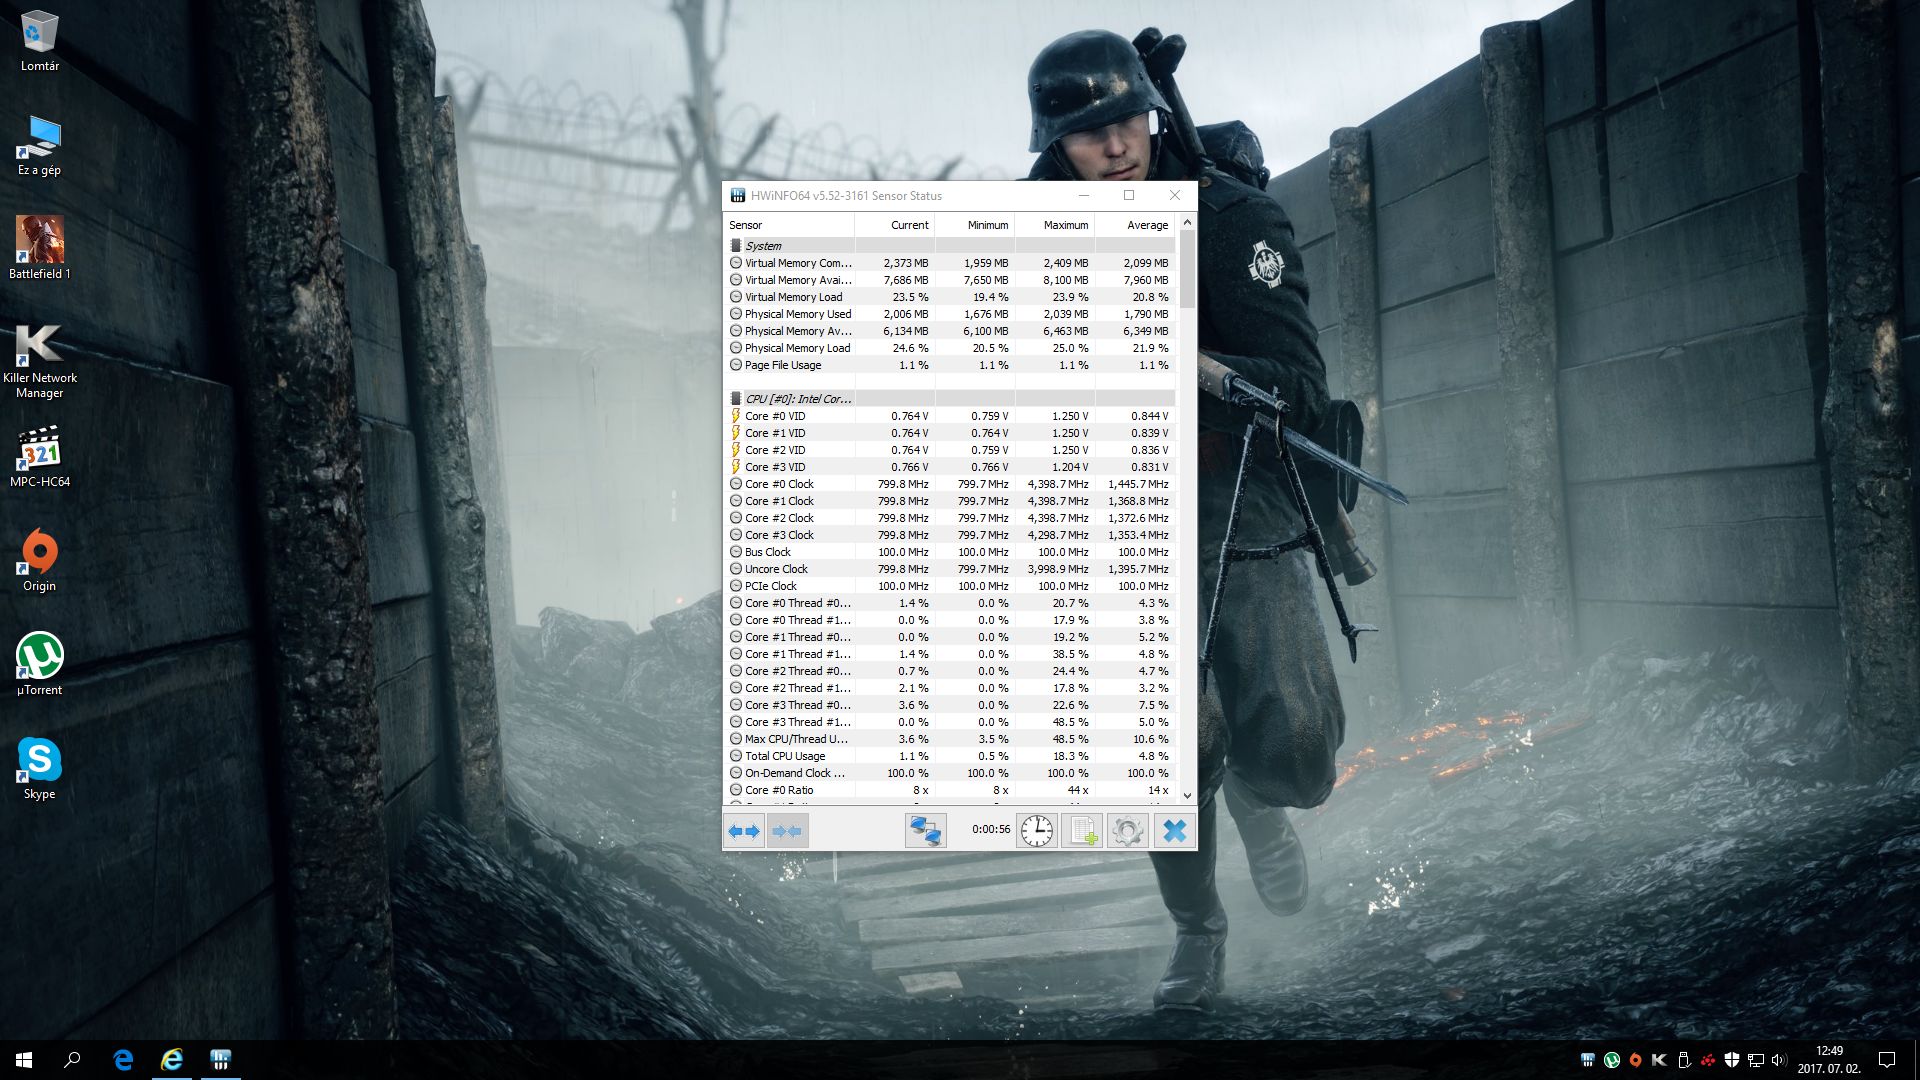Select the Ez a gép desktop icon
The height and width of the screenshot is (1080, 1920).
pos(40,146)
